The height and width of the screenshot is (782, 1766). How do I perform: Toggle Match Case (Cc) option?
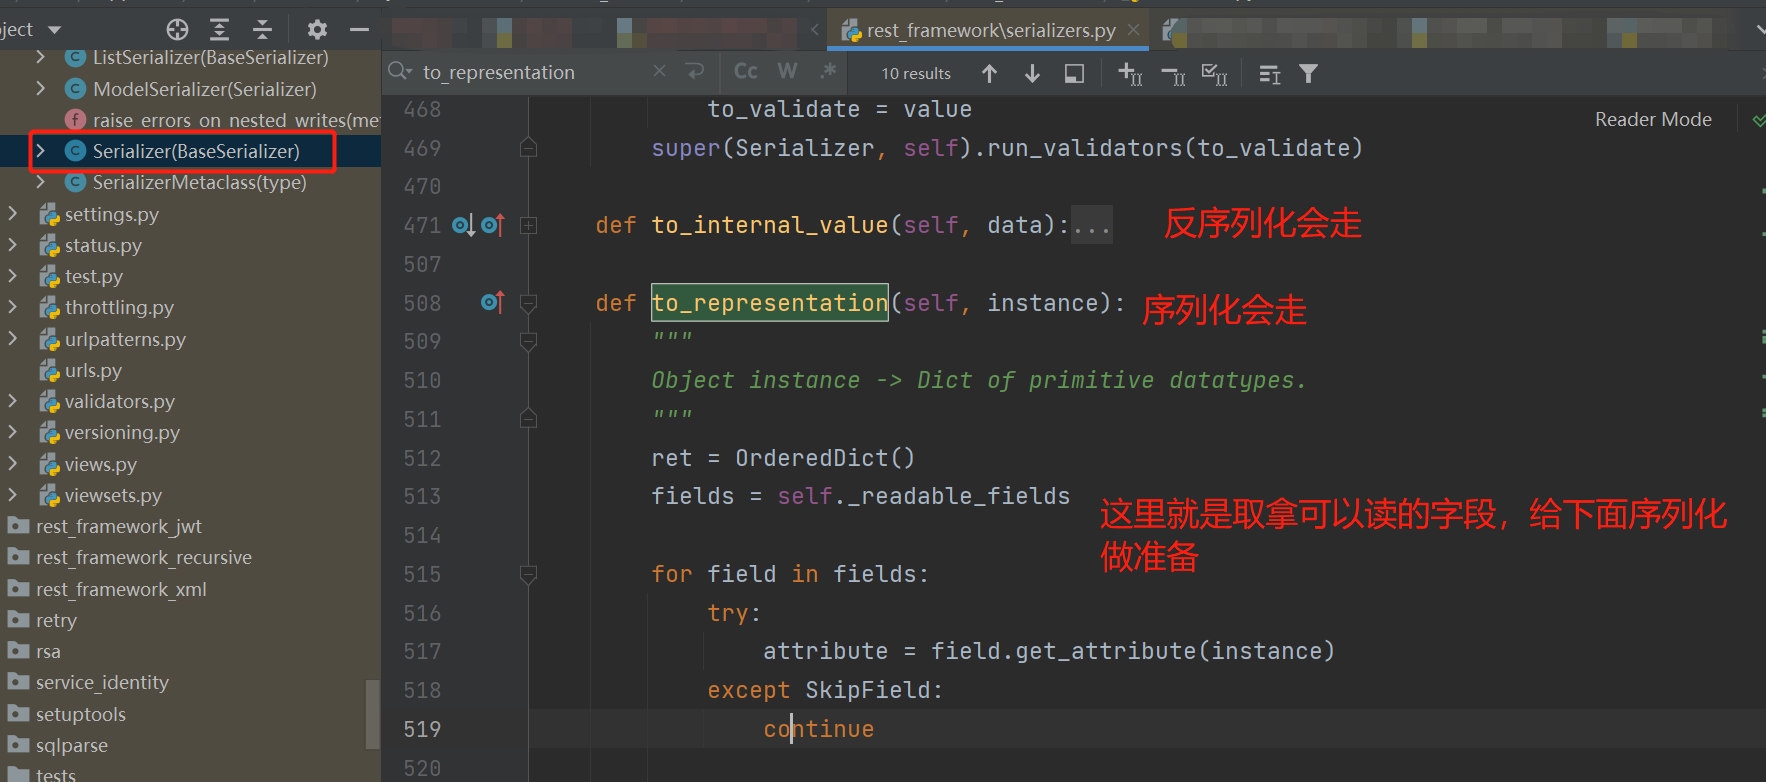click(x=745, y=71)
